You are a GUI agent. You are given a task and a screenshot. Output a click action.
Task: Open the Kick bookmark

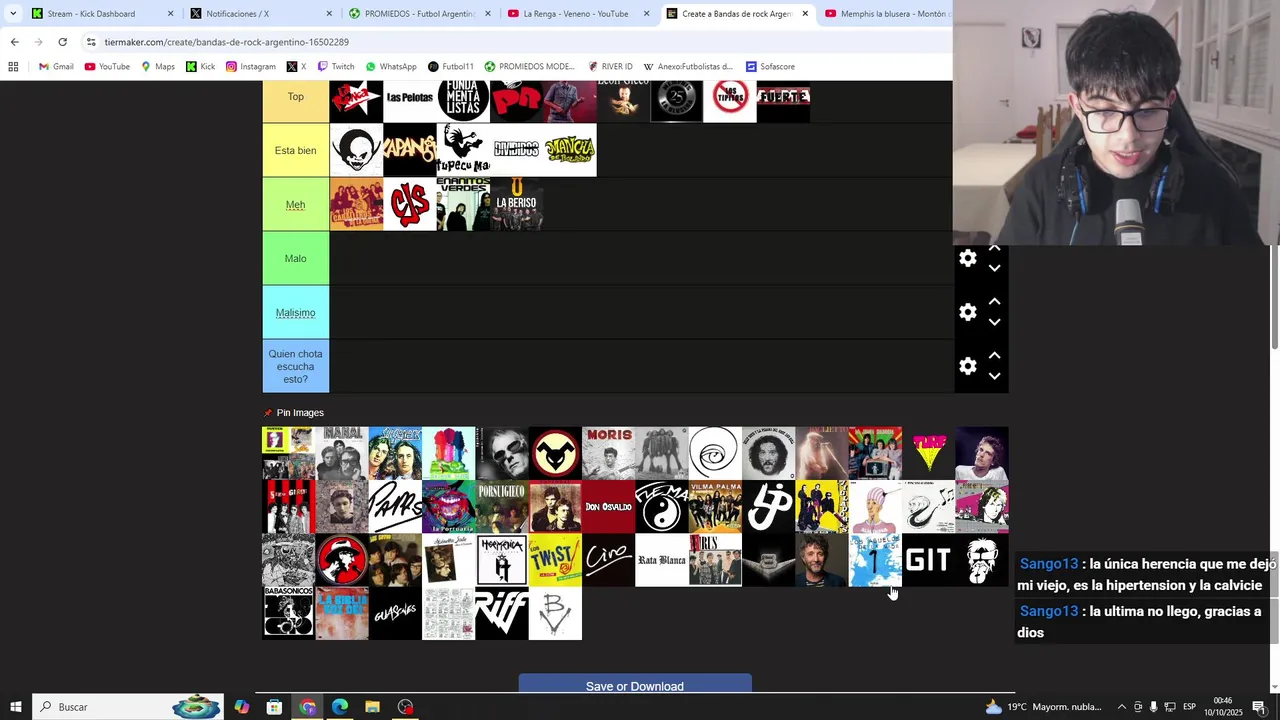pyautogui.click(x=201, y=67)
